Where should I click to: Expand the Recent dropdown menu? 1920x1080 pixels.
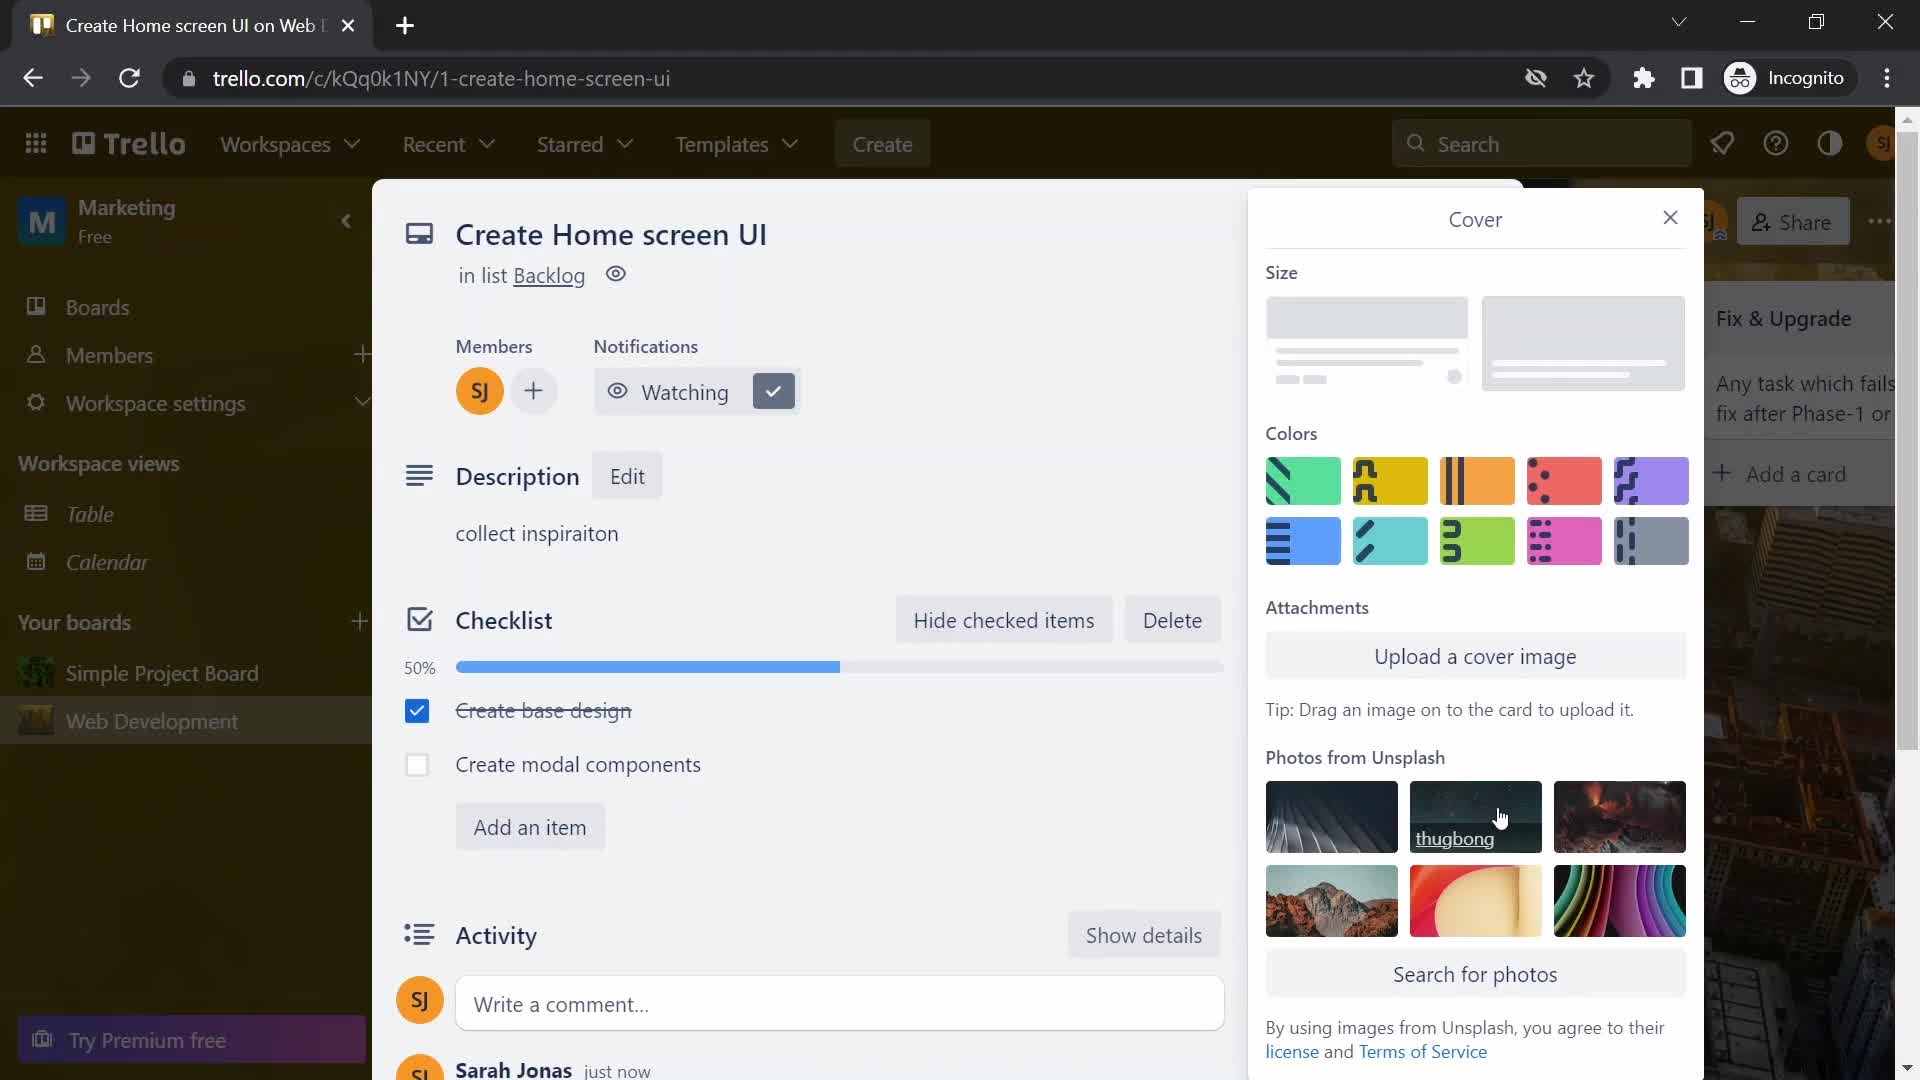[448, 142]
